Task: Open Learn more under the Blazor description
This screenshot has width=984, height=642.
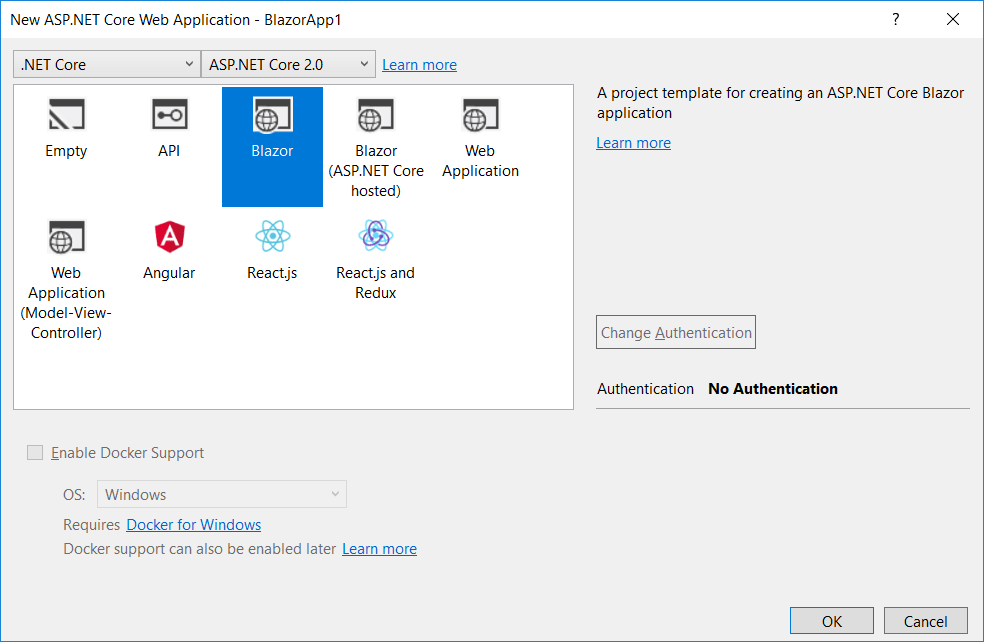Action: pos(633,142)
